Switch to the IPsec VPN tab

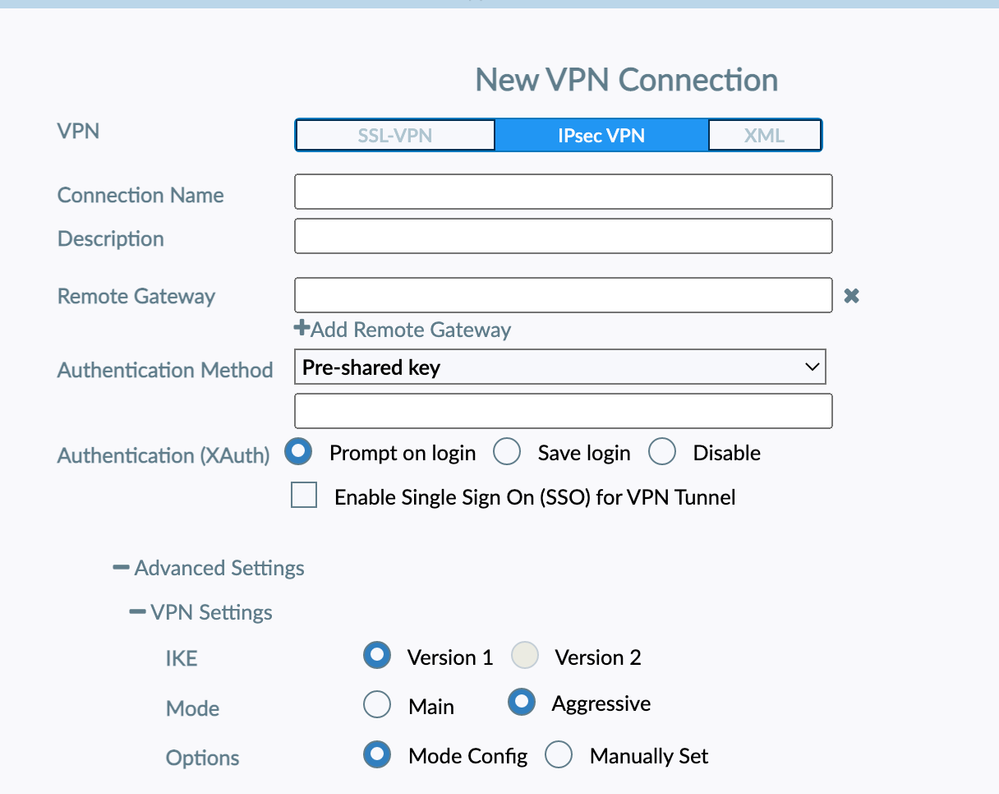(601, 135)
